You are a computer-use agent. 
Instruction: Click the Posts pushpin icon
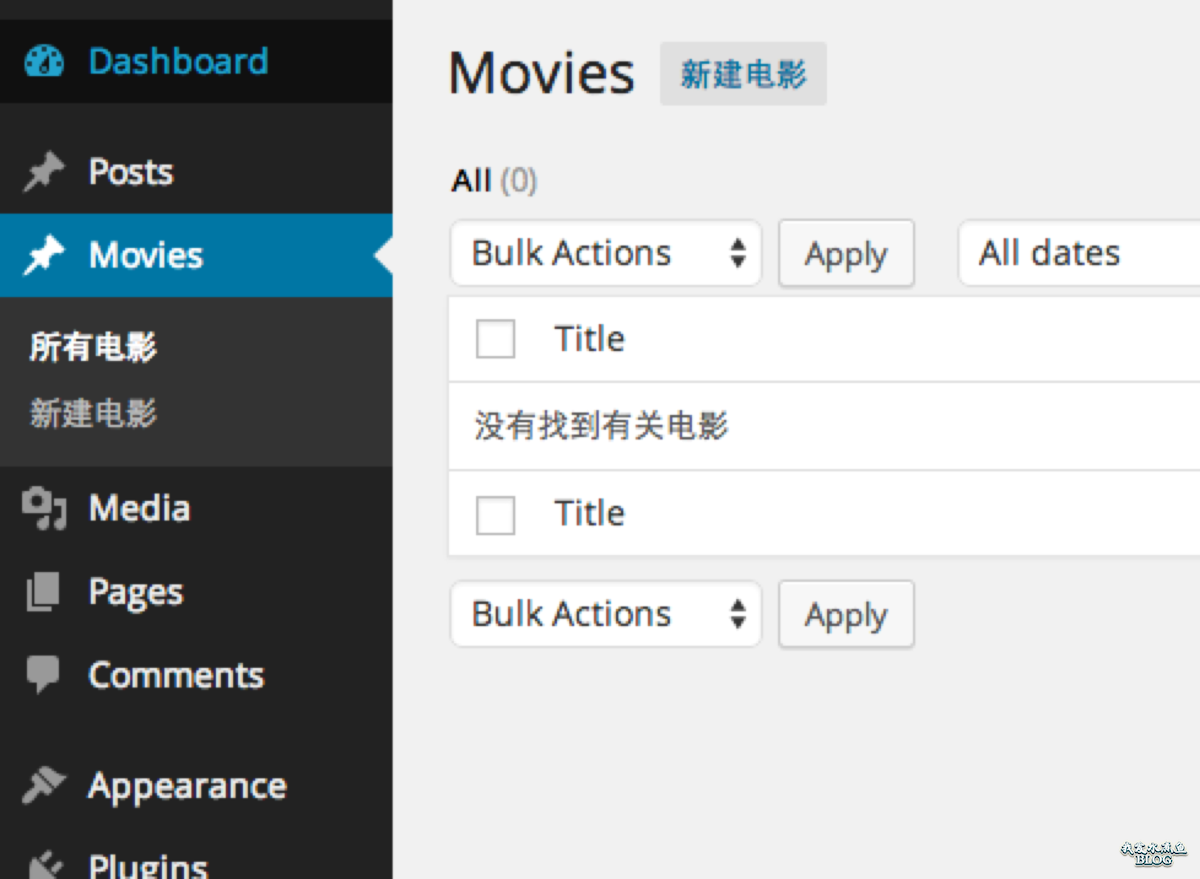coord(44,173)
